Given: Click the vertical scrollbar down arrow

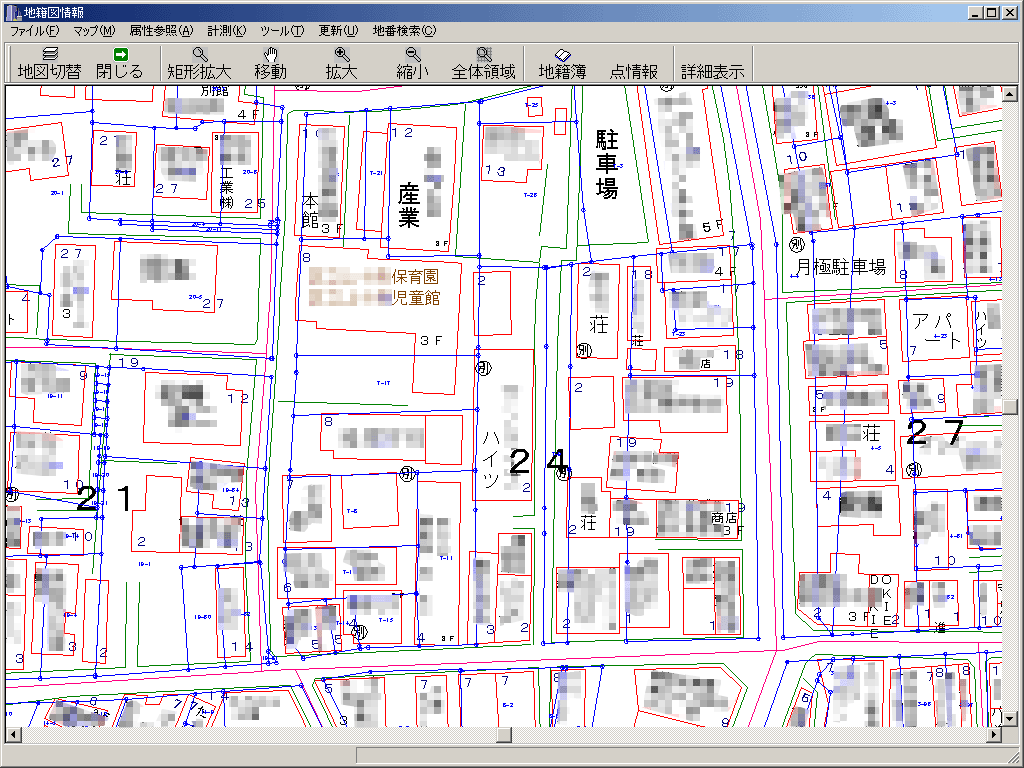Looking at the screenshot, I should (x=1010, y=719).
